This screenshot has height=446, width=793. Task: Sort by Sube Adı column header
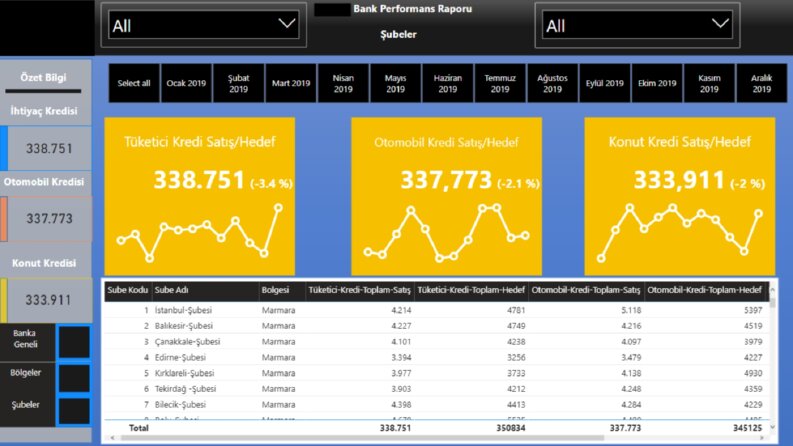pos(205,290)
